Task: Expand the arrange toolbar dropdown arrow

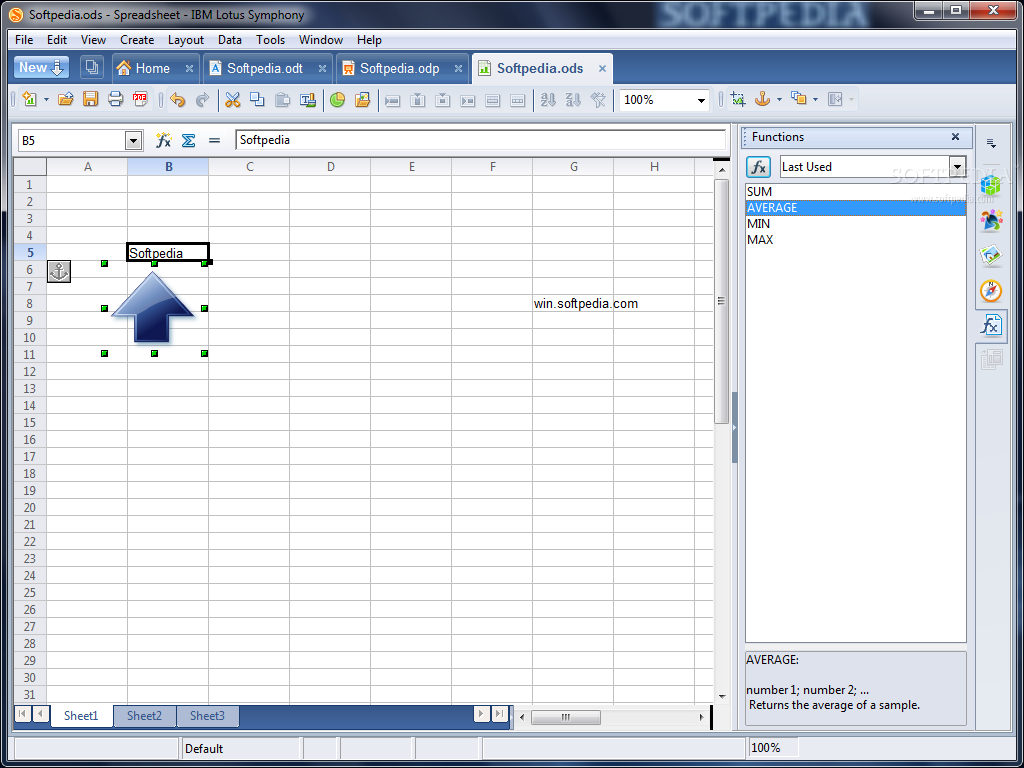Action: point(815,99)
